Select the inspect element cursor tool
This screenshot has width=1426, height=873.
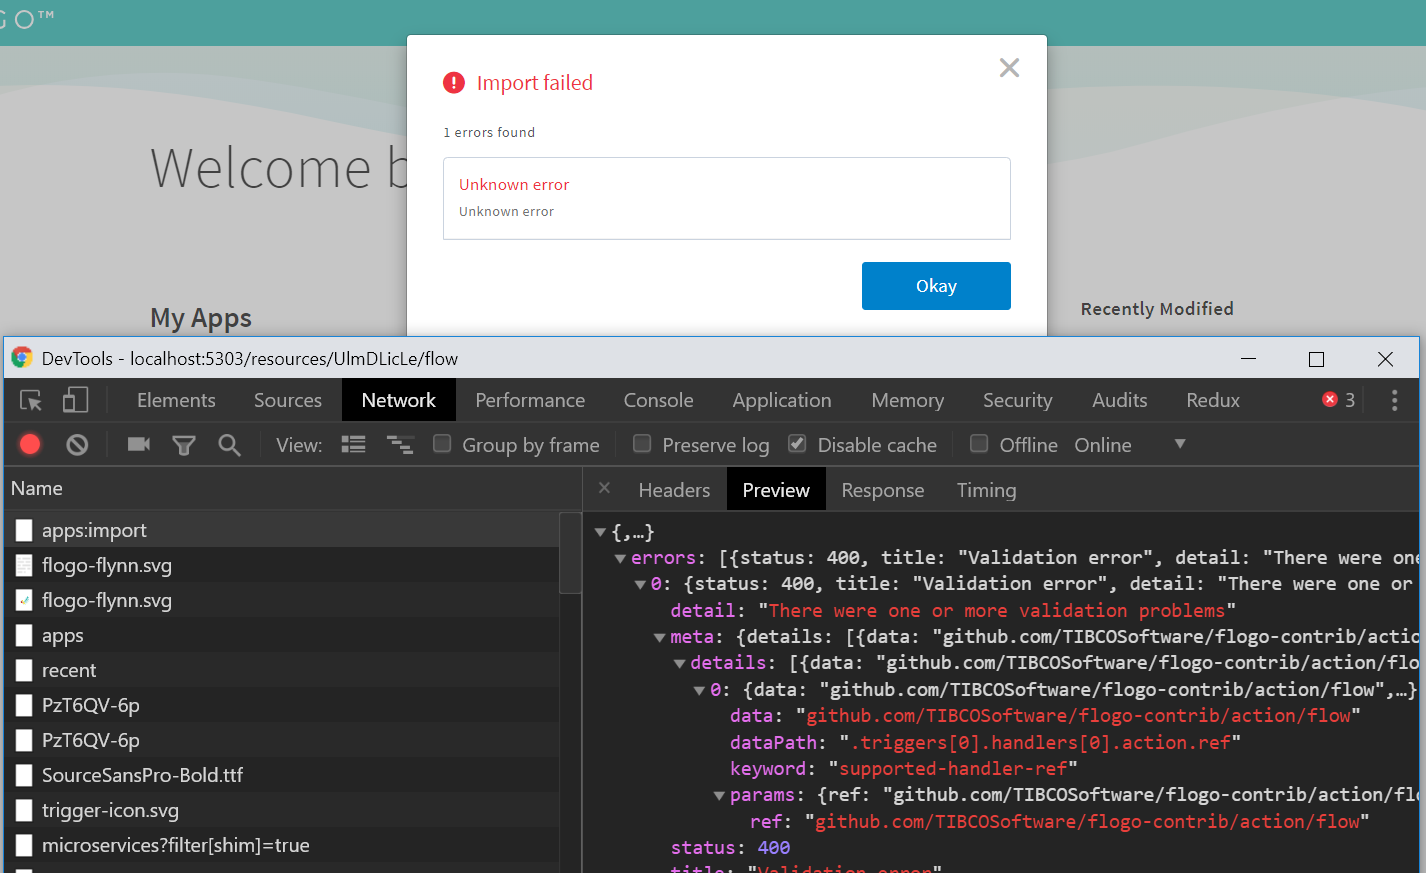(30, 399)
